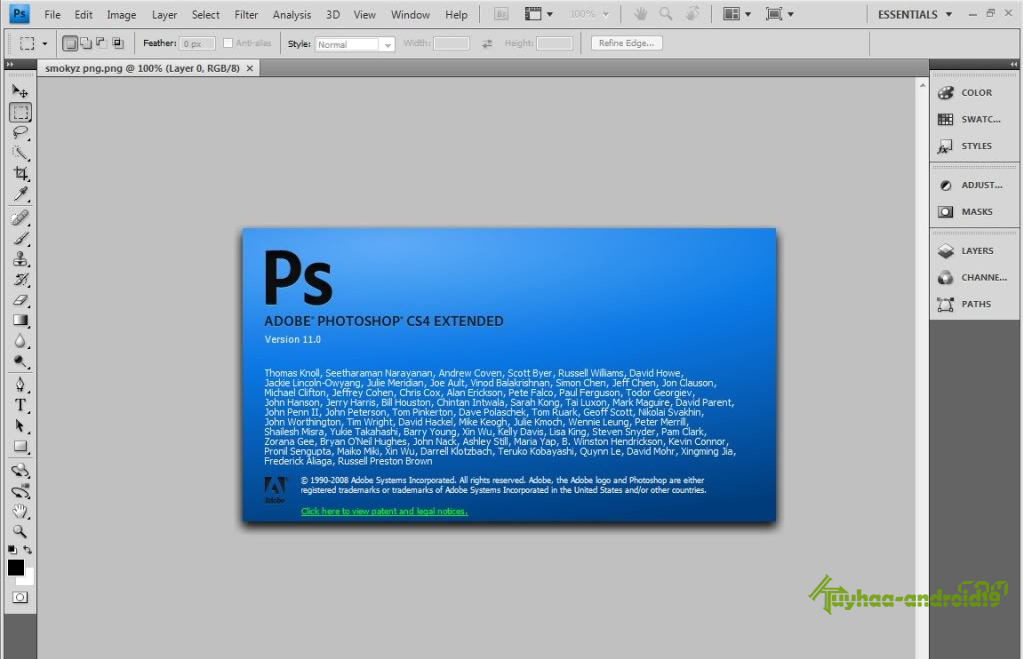Select the Clone Stamp tool
The image size is (1023, 659).
tap(20, 259)
